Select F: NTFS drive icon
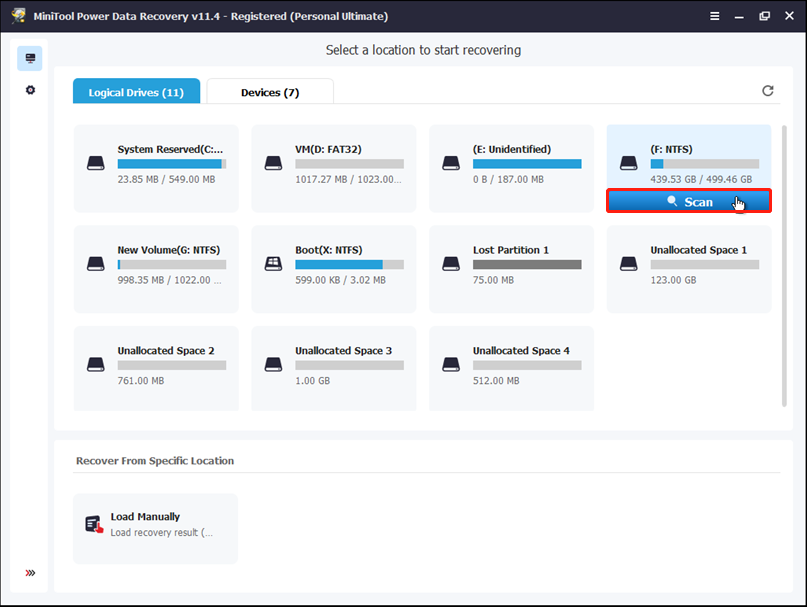This screenshot has height=607, width=807. [x=628, y=163]
